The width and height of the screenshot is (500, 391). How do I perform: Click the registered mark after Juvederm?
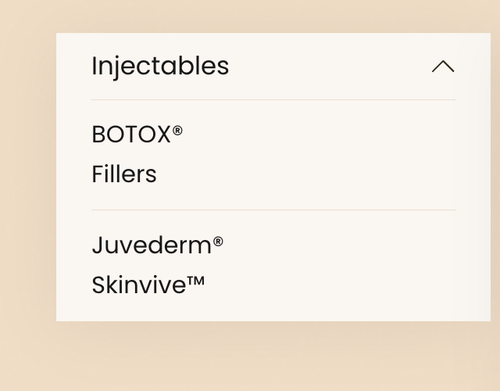(x=218, y=241)
